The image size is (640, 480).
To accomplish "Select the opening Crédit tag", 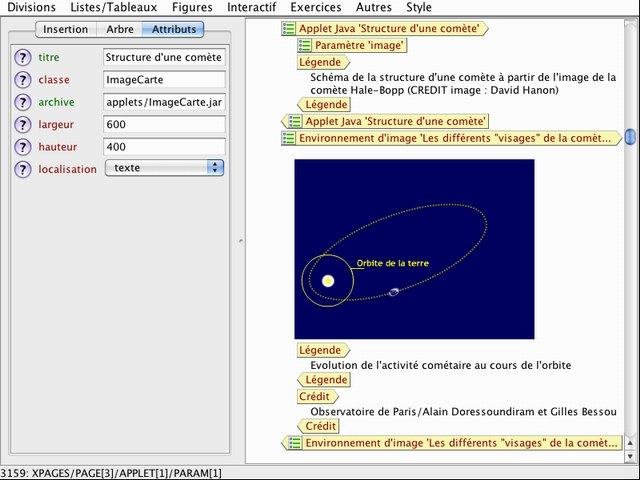I will point(318,396).
